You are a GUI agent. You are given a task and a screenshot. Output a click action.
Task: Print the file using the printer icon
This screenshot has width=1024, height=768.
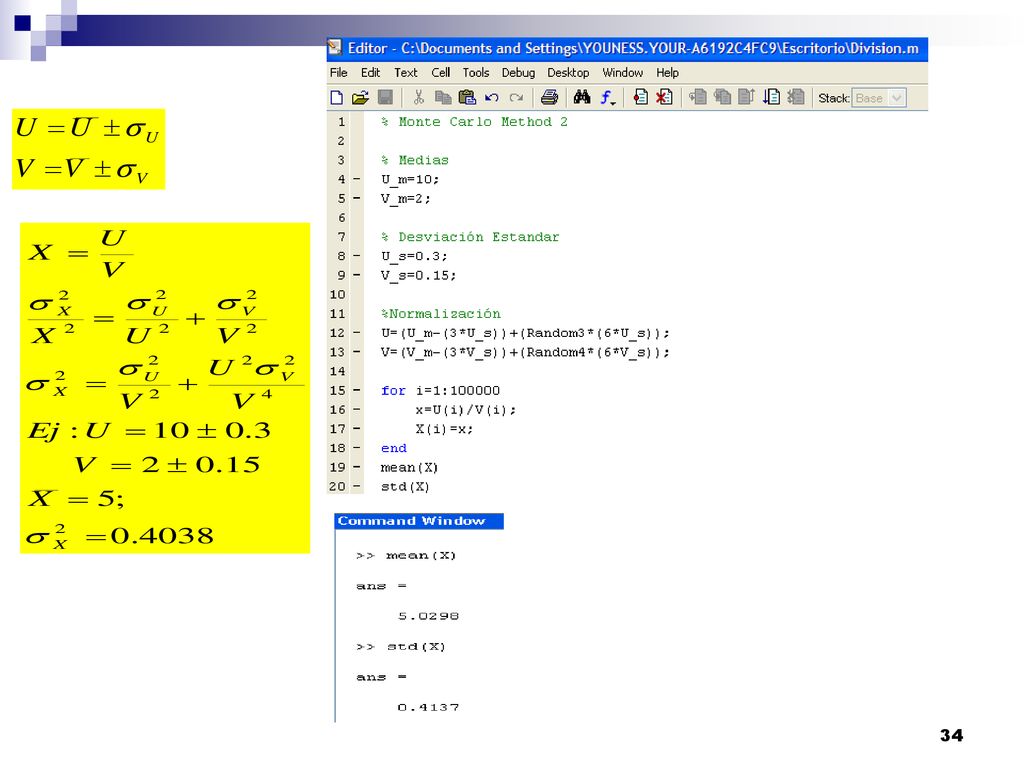[x=549, y=98]
